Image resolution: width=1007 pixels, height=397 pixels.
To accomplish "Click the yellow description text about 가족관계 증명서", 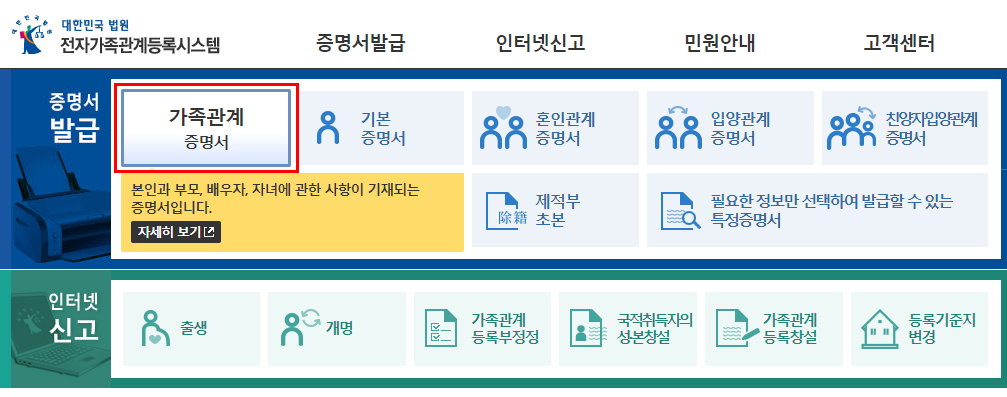I will click(x=275, y=198).
